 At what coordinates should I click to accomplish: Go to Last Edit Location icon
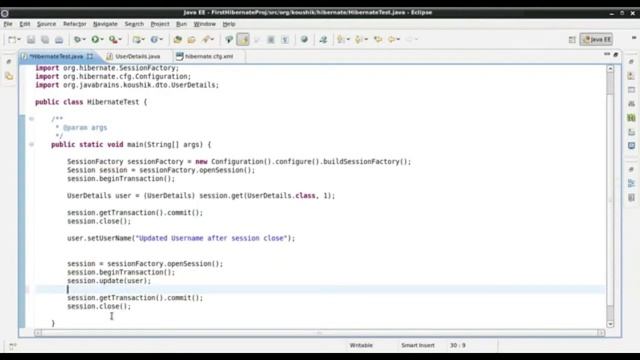378,40
